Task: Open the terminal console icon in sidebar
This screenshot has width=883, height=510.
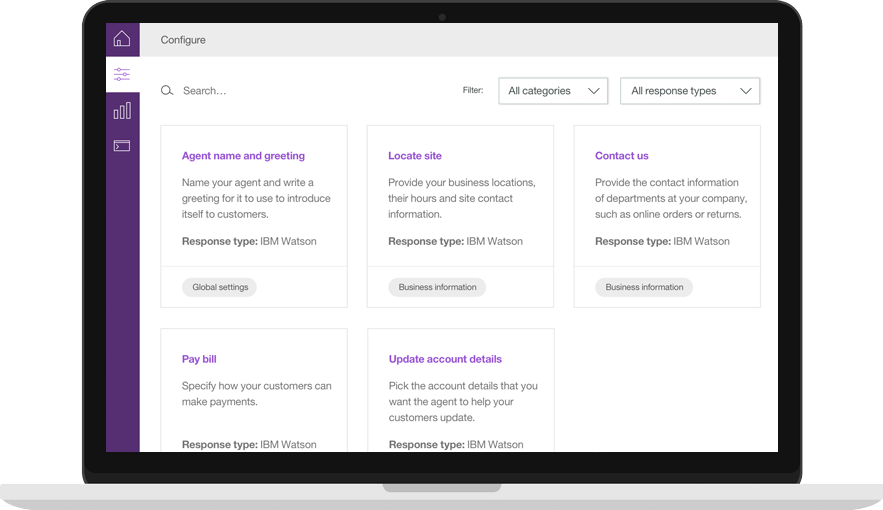Action: pyautogui.click(x=122, y=146)
